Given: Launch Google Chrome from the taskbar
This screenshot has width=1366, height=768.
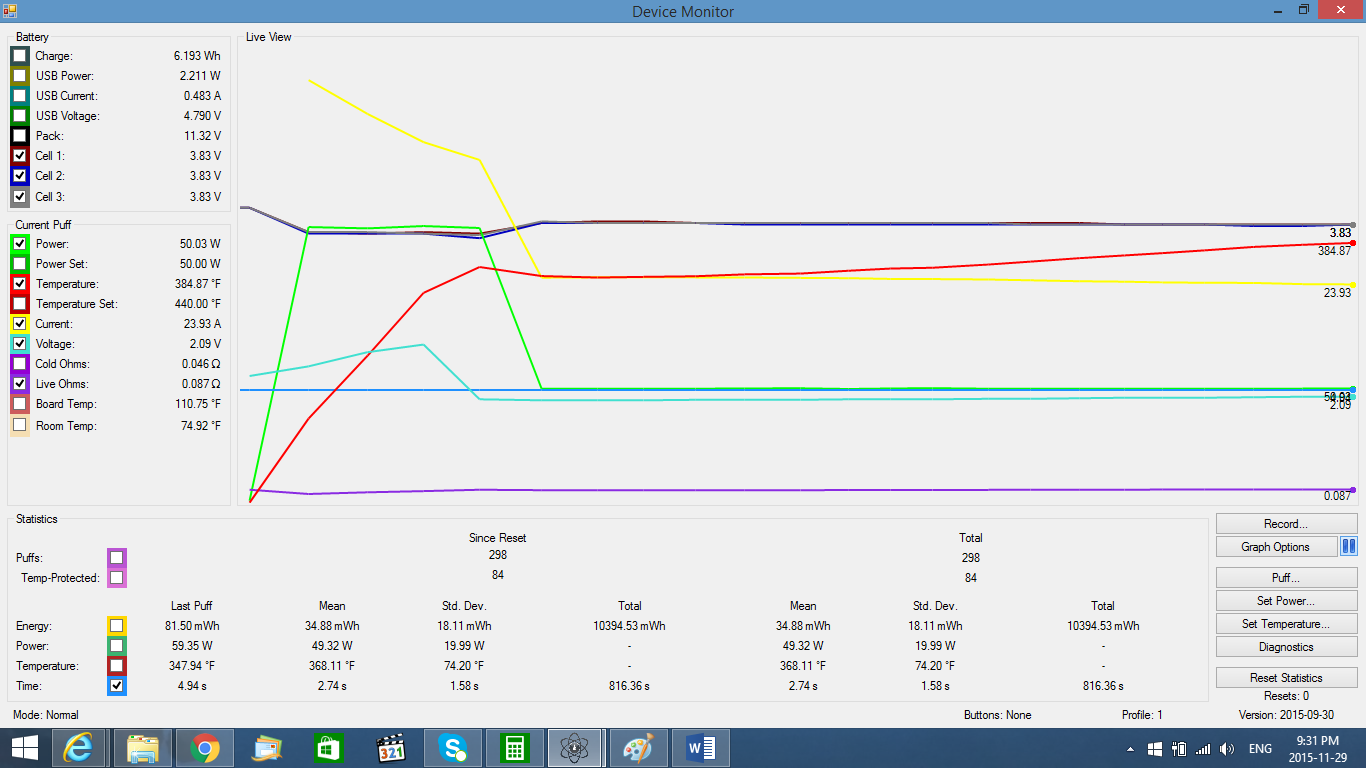Looking at the screenshot, I should [205, 748].
